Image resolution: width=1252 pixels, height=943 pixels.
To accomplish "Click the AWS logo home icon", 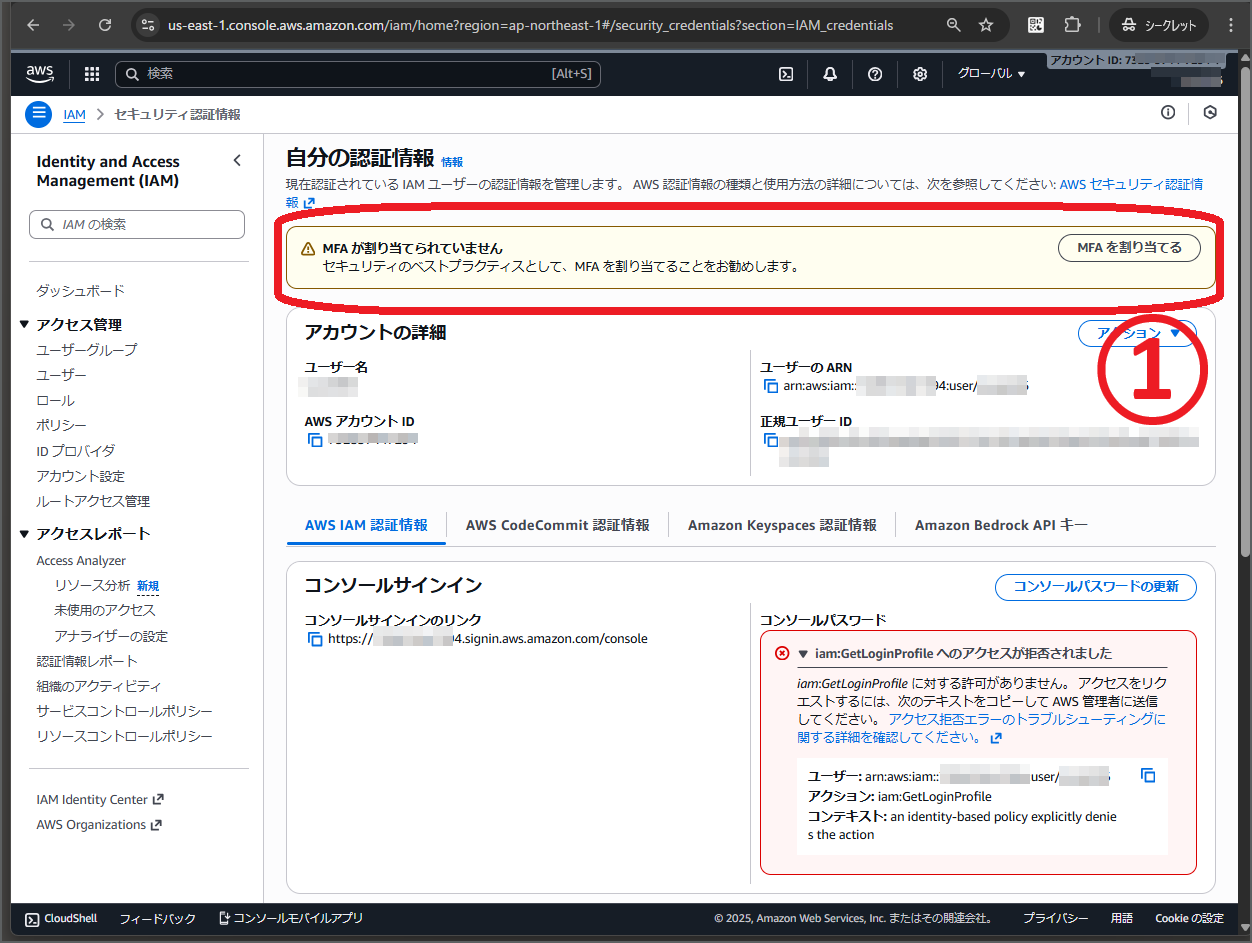I will click(x=40, y=73).
